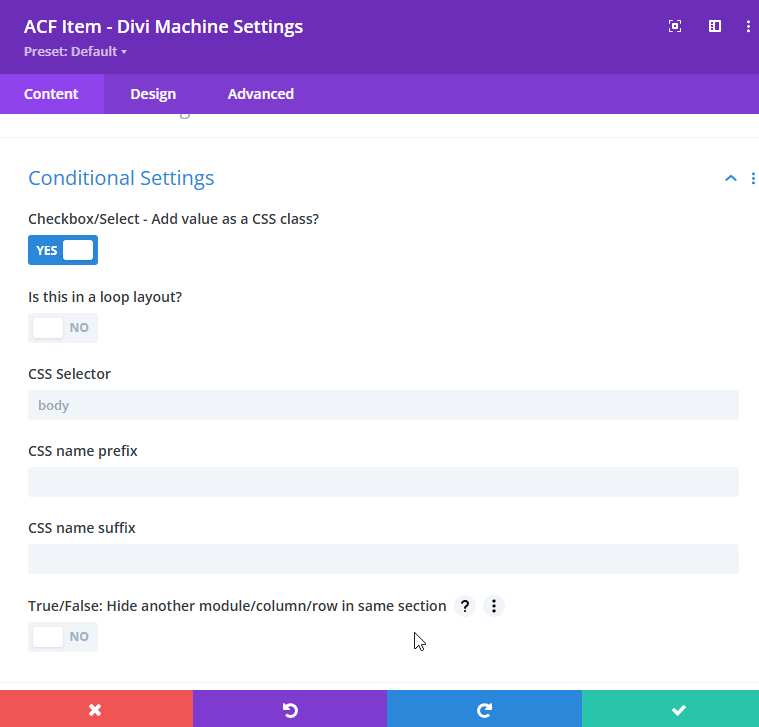Focus the CSS name prefix field
This screenshot has height=727, width=759.
pyautogui.click(x=383, y=482)
